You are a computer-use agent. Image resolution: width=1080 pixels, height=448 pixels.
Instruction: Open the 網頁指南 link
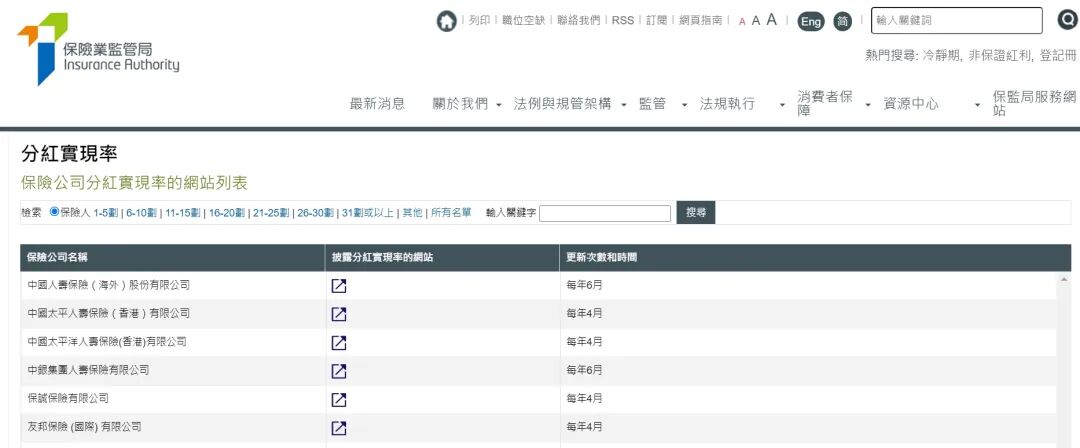coord(700,21)
